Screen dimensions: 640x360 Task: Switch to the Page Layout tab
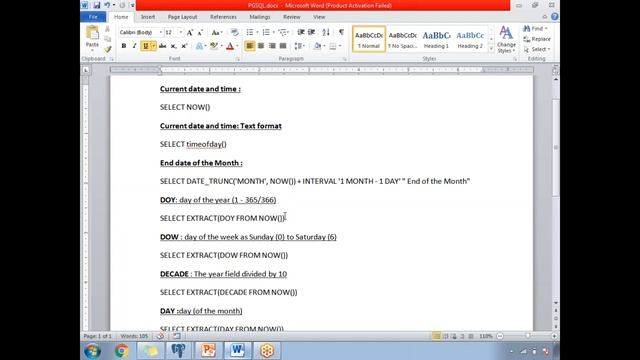[x=182, y=17]
